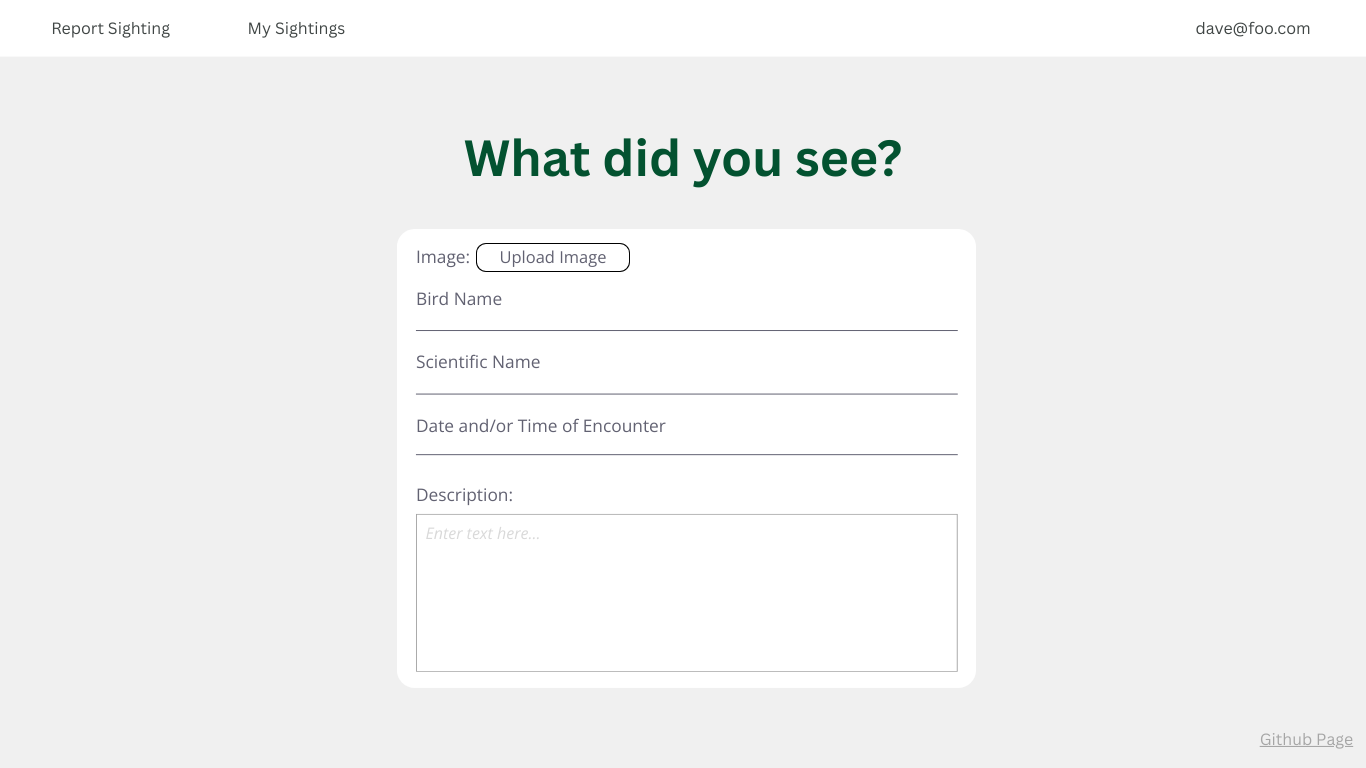
Task: Click the "Description:" label text
Action: point(464,495)
